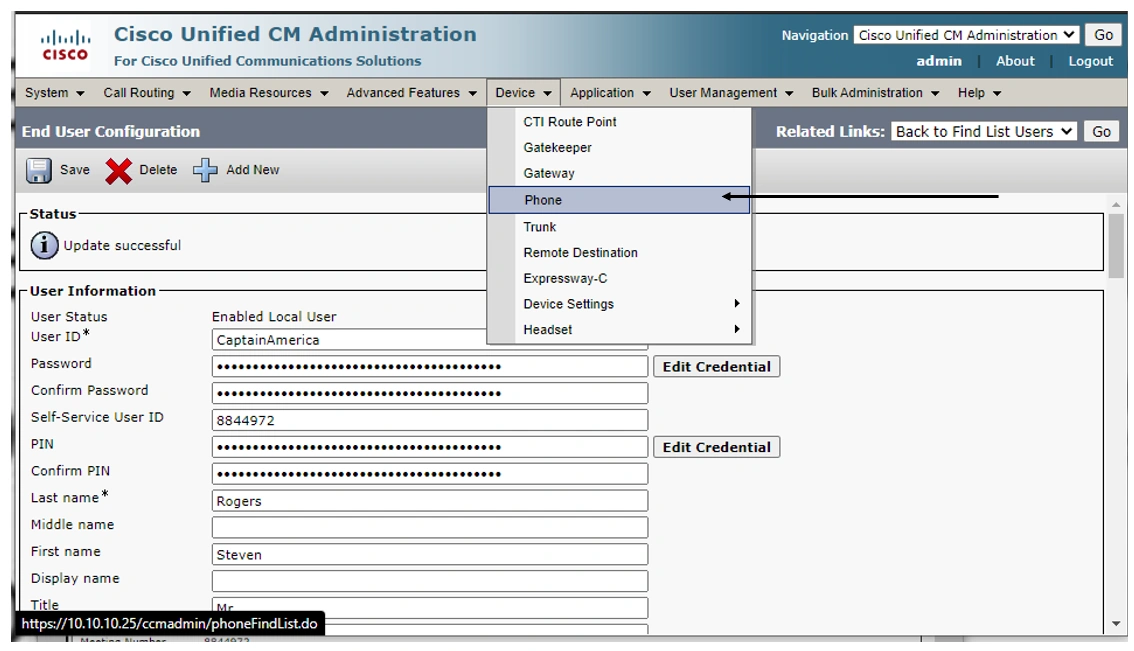The width and height of the screenshot is (1134, 651).
Task: Choose Phone in the Device menu
Action: click(619, 200)
